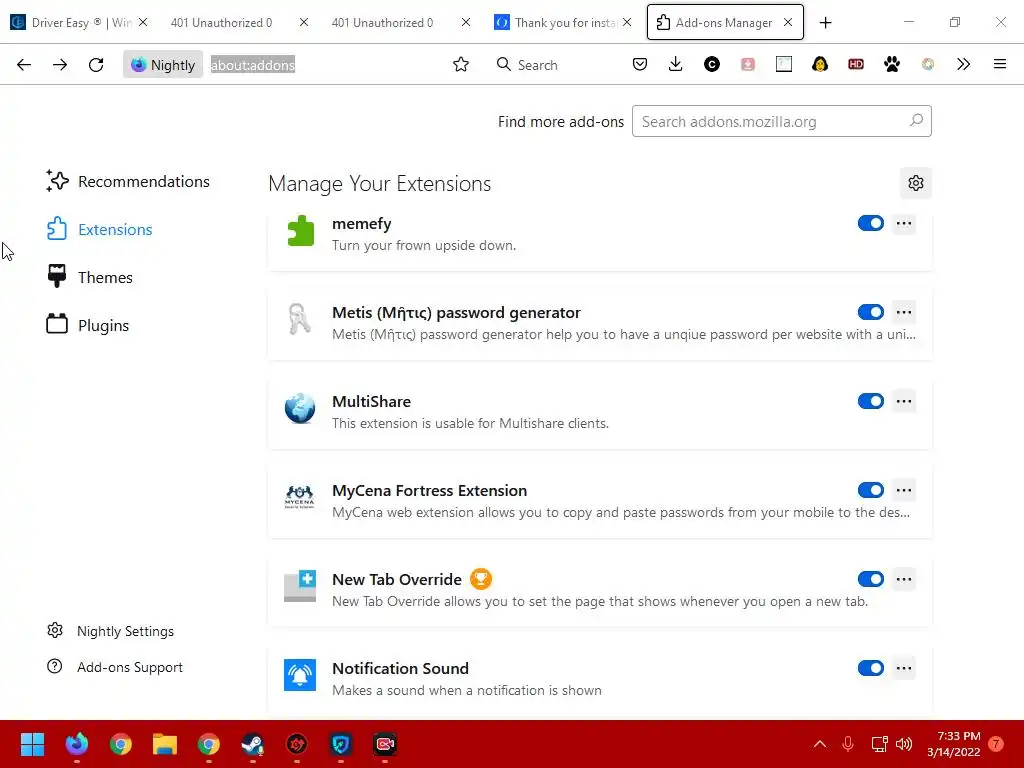Image resolution: width=1024 pixels, height=768 pixels.
Task: Open File Explorer from the taskbar
Action: (165, 744)
